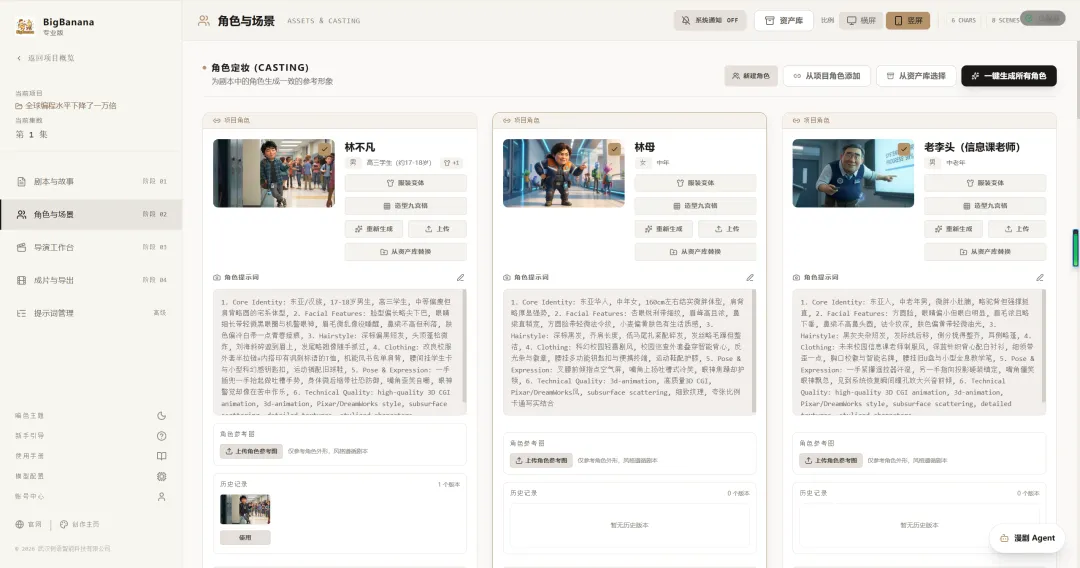Open the 创作主页 palette link

(x=79, y=525)
